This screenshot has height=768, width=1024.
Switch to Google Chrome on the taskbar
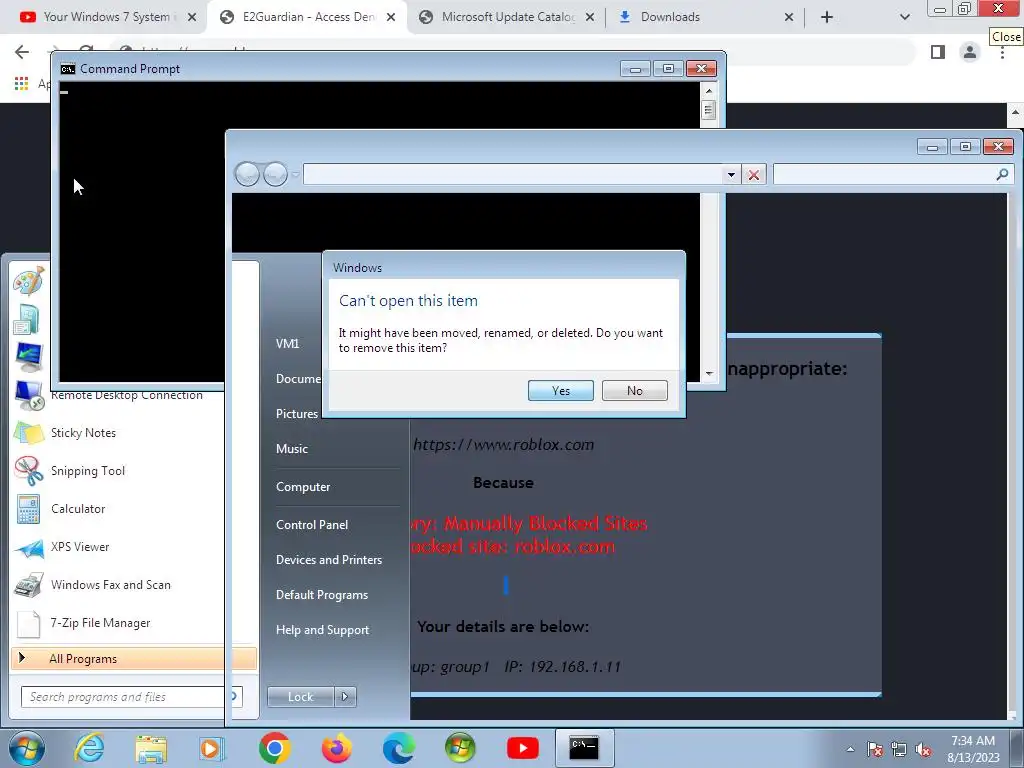(274, 748)
